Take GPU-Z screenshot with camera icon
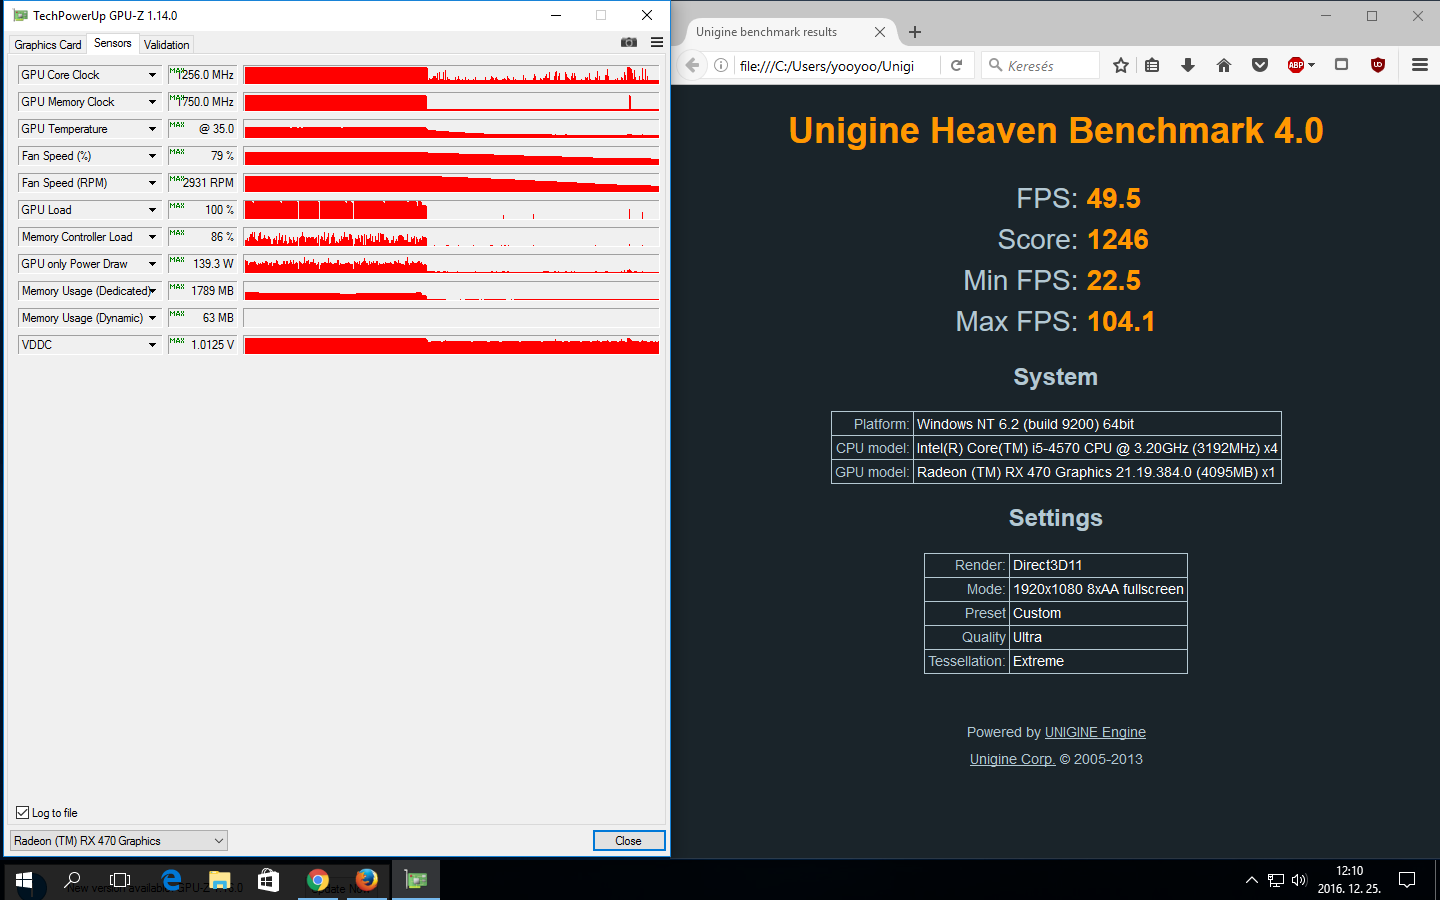The width and height of the screenshot is (1440, 900). click(x=629, y=42)
